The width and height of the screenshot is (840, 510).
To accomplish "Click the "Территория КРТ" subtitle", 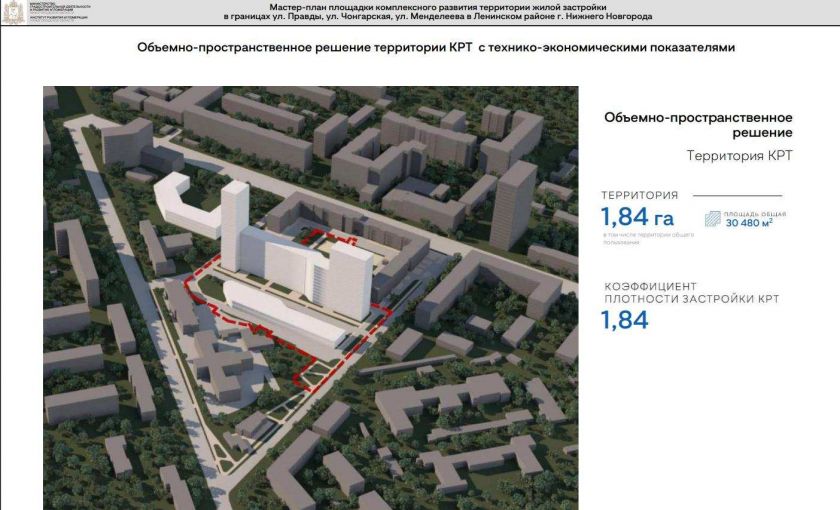I will tap(739, 156).
